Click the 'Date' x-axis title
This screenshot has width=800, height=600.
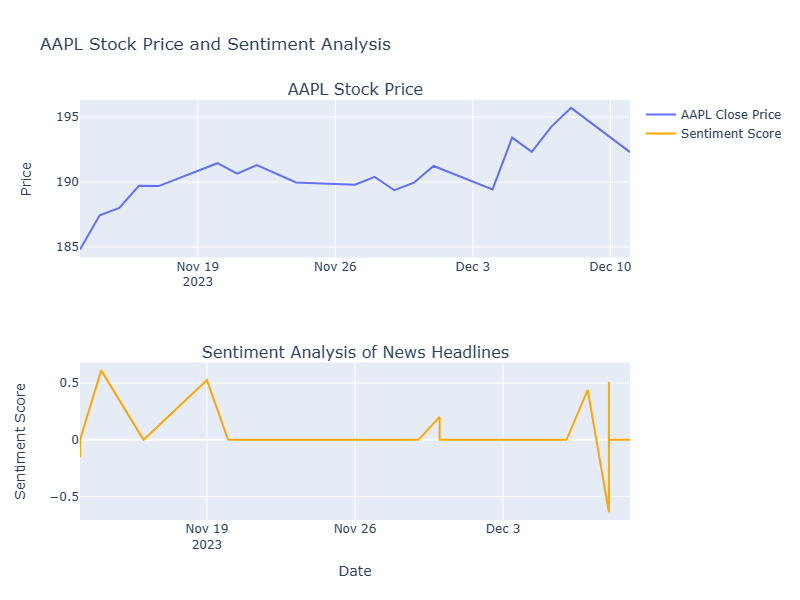point(355,571)
